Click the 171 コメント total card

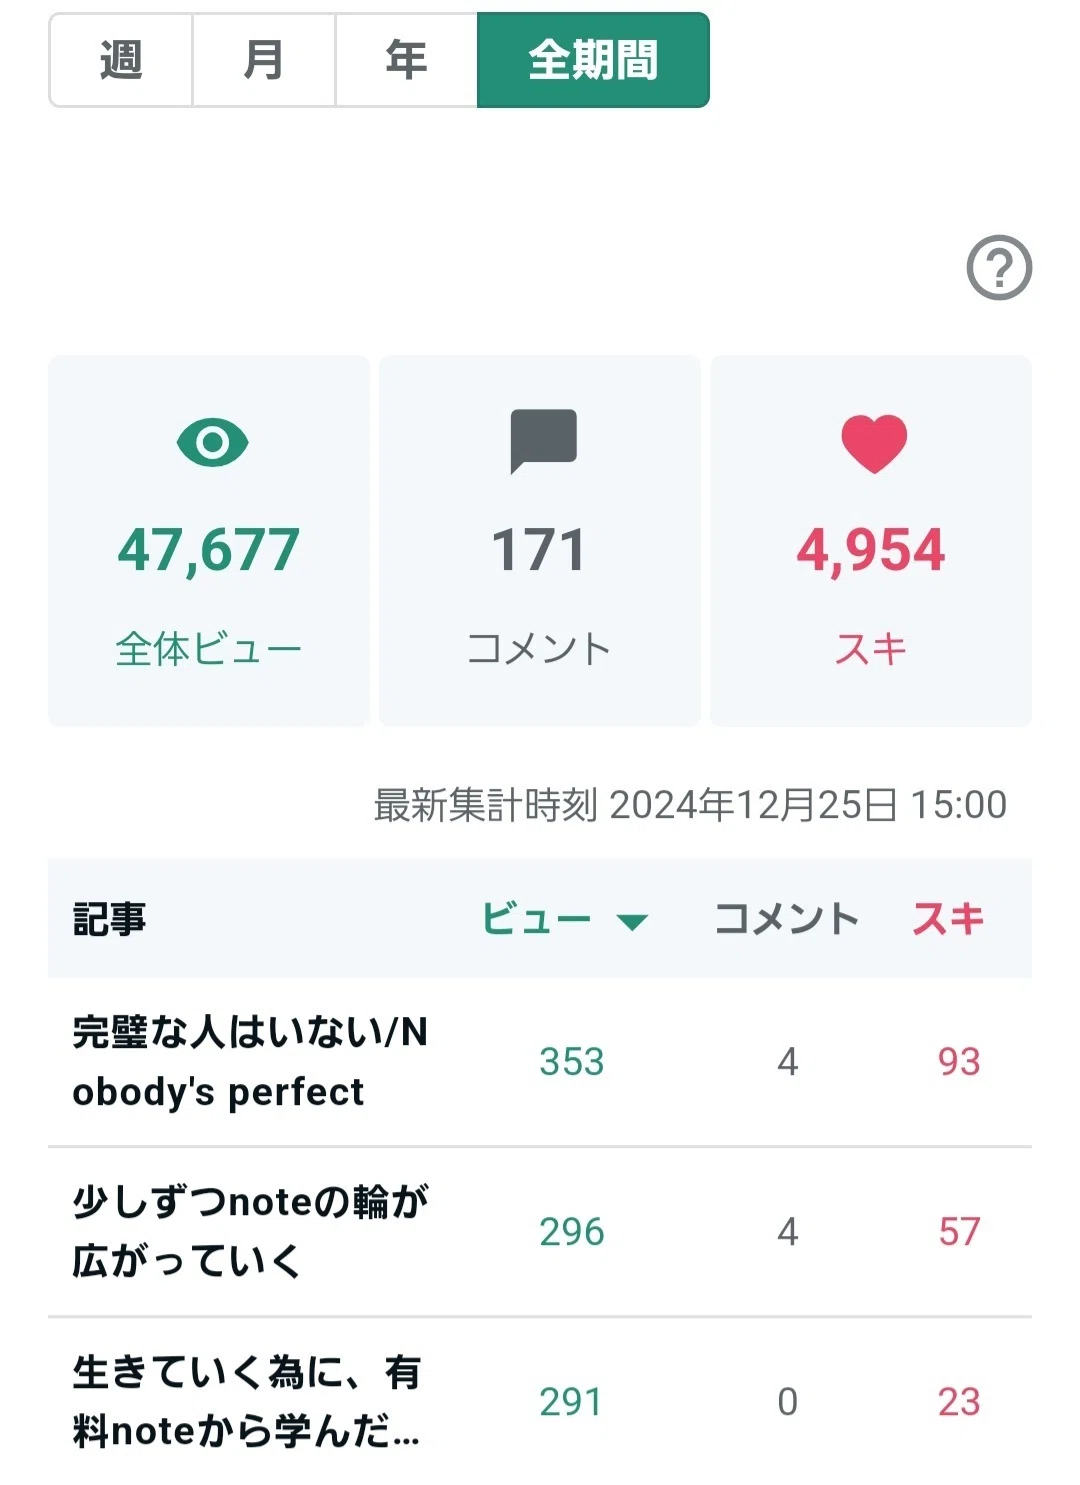(x=540, y=541)
